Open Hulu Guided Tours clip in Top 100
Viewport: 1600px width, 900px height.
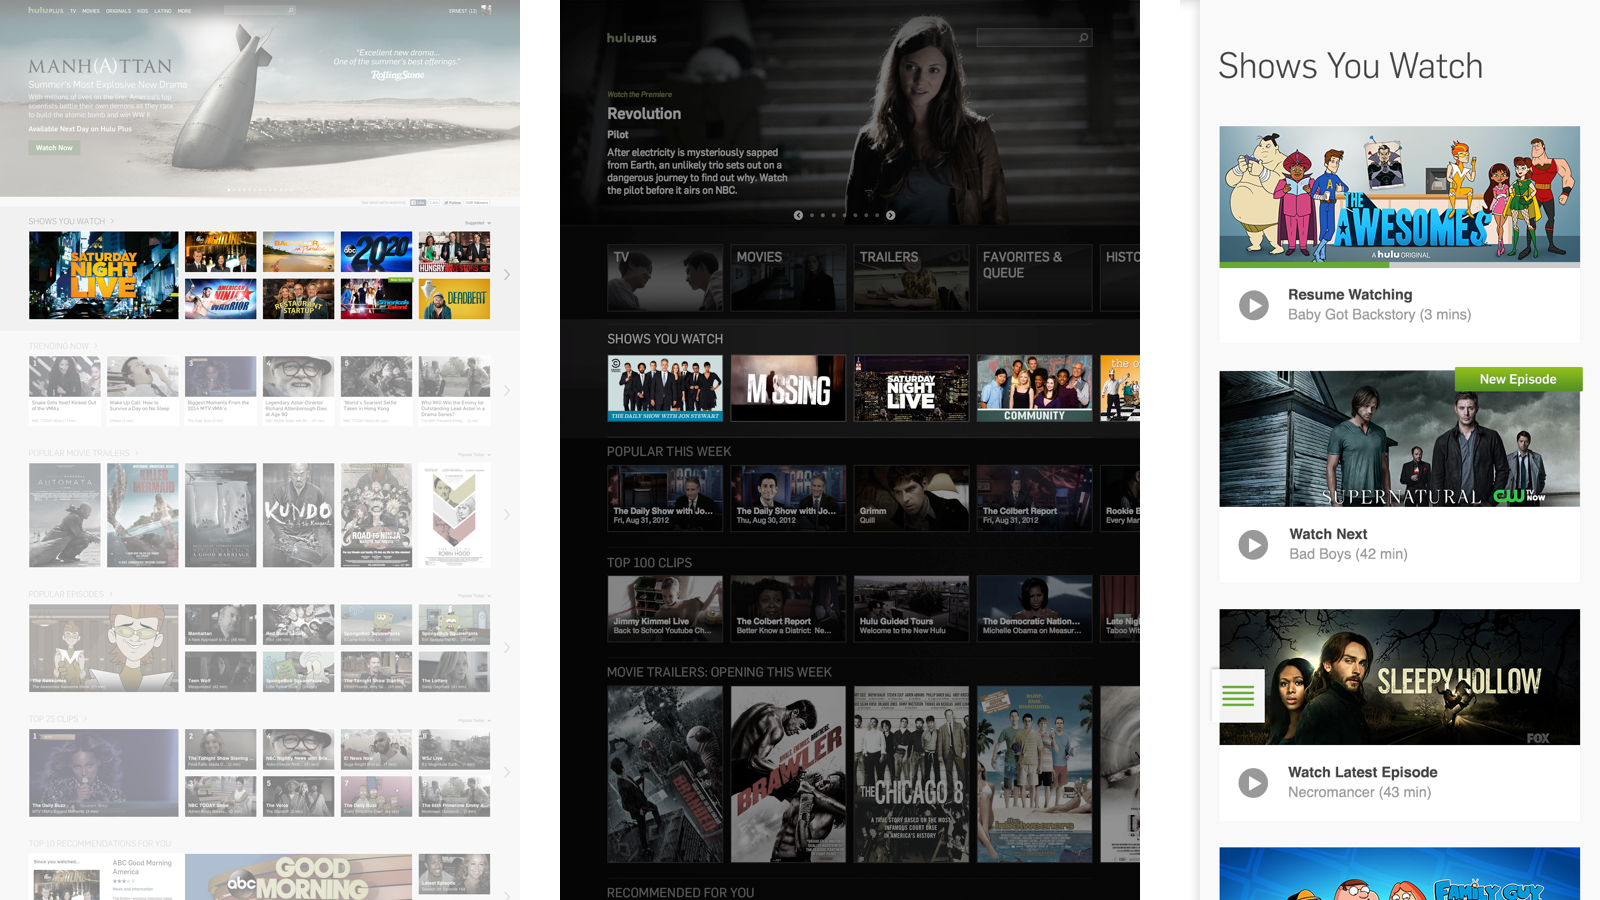pyautogui.click(x=911, y=608)
